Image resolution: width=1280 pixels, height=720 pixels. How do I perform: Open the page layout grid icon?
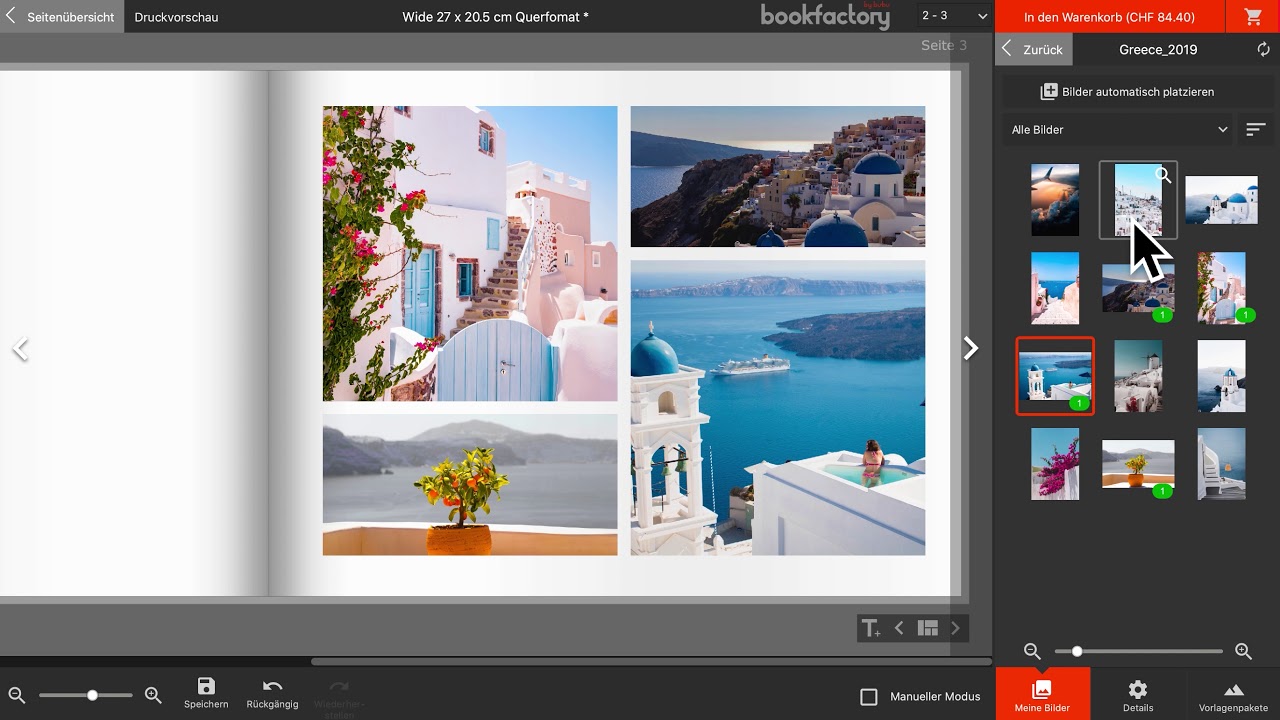point(928,628)
